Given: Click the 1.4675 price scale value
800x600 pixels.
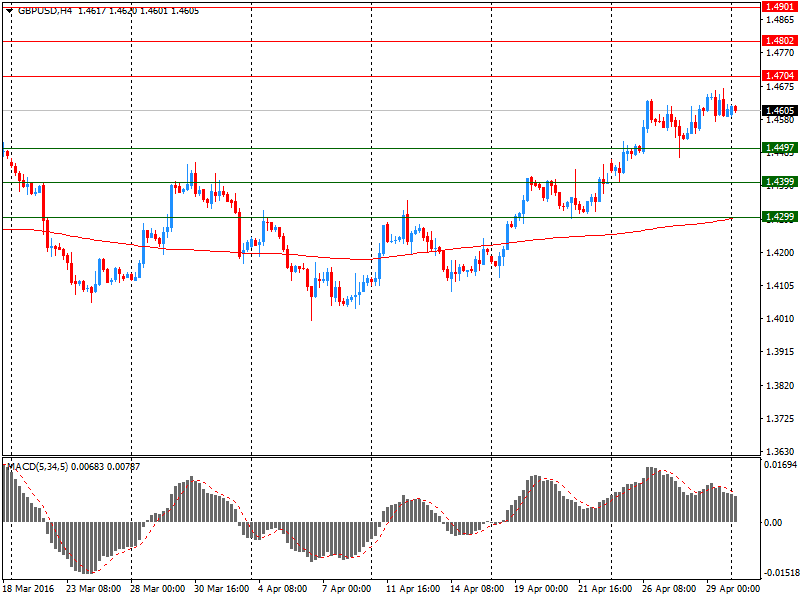Looking at the screenshot, I should pos(780,87).
